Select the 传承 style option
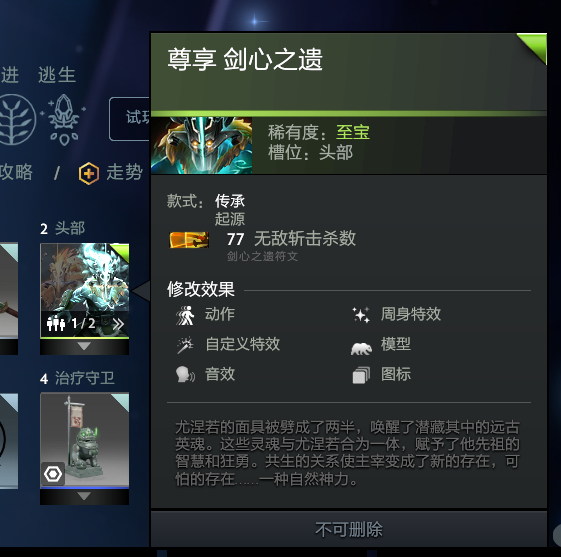 coord(230,201)
